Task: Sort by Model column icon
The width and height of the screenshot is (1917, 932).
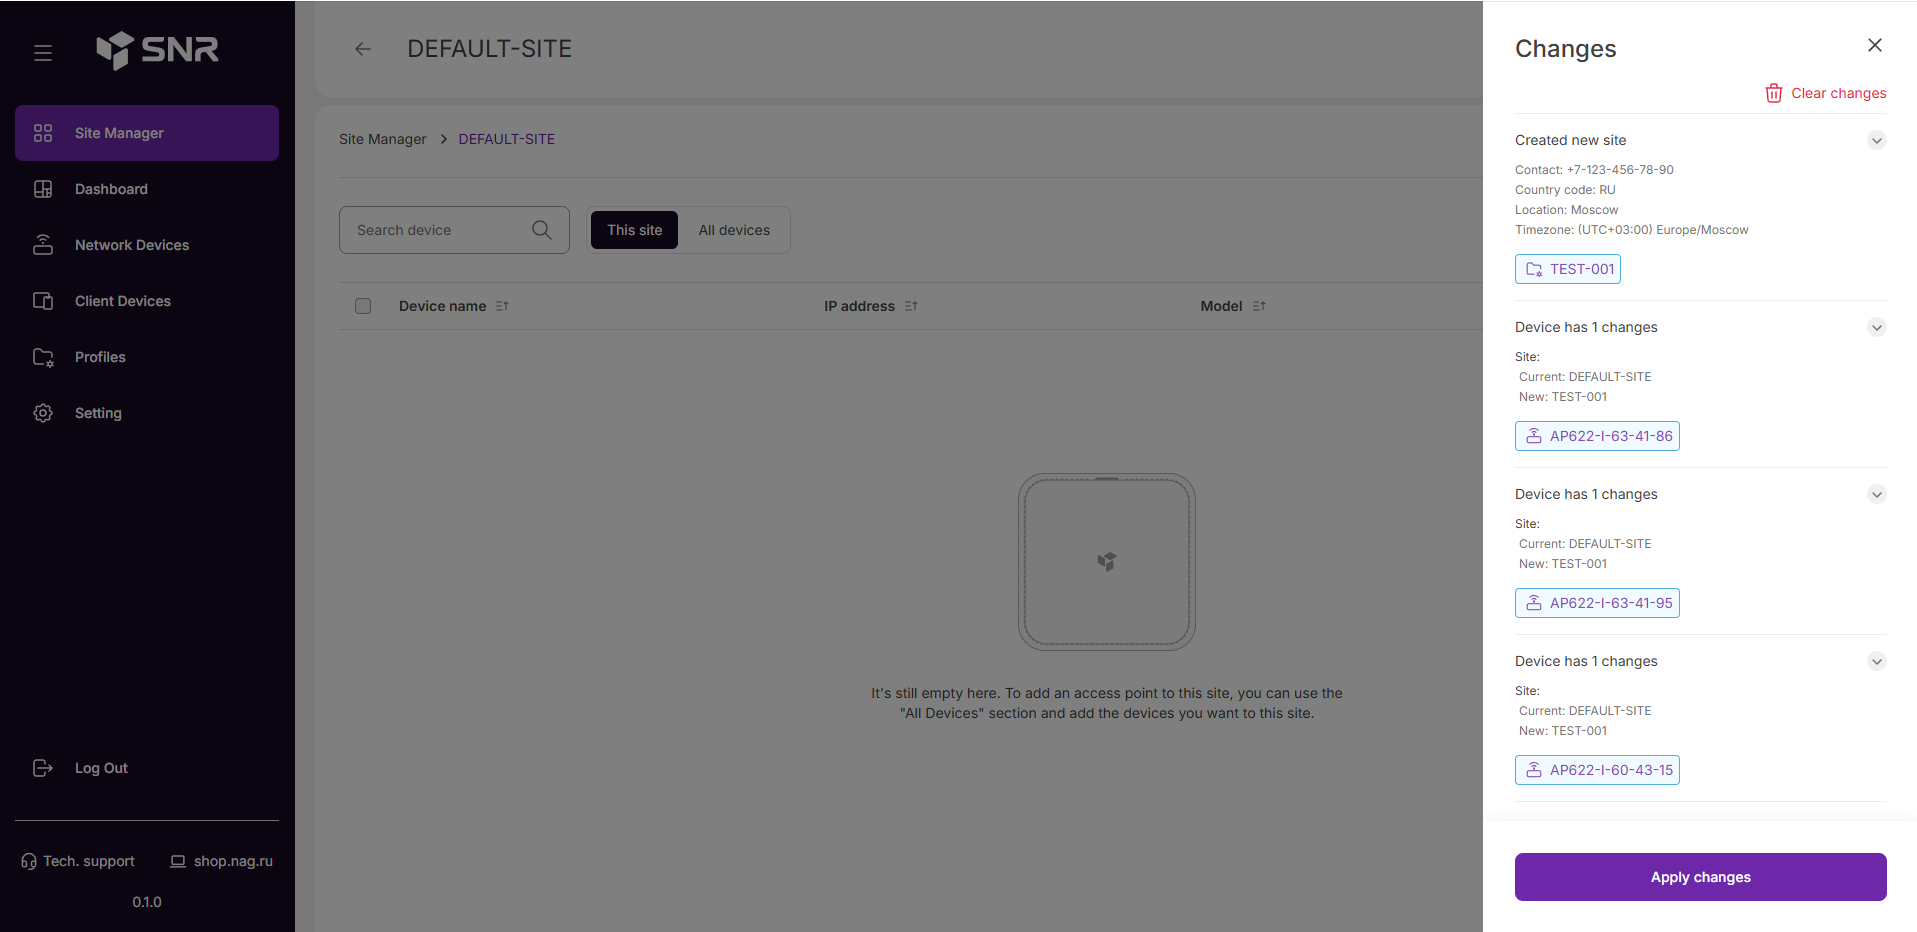Action: (1259, 306)
